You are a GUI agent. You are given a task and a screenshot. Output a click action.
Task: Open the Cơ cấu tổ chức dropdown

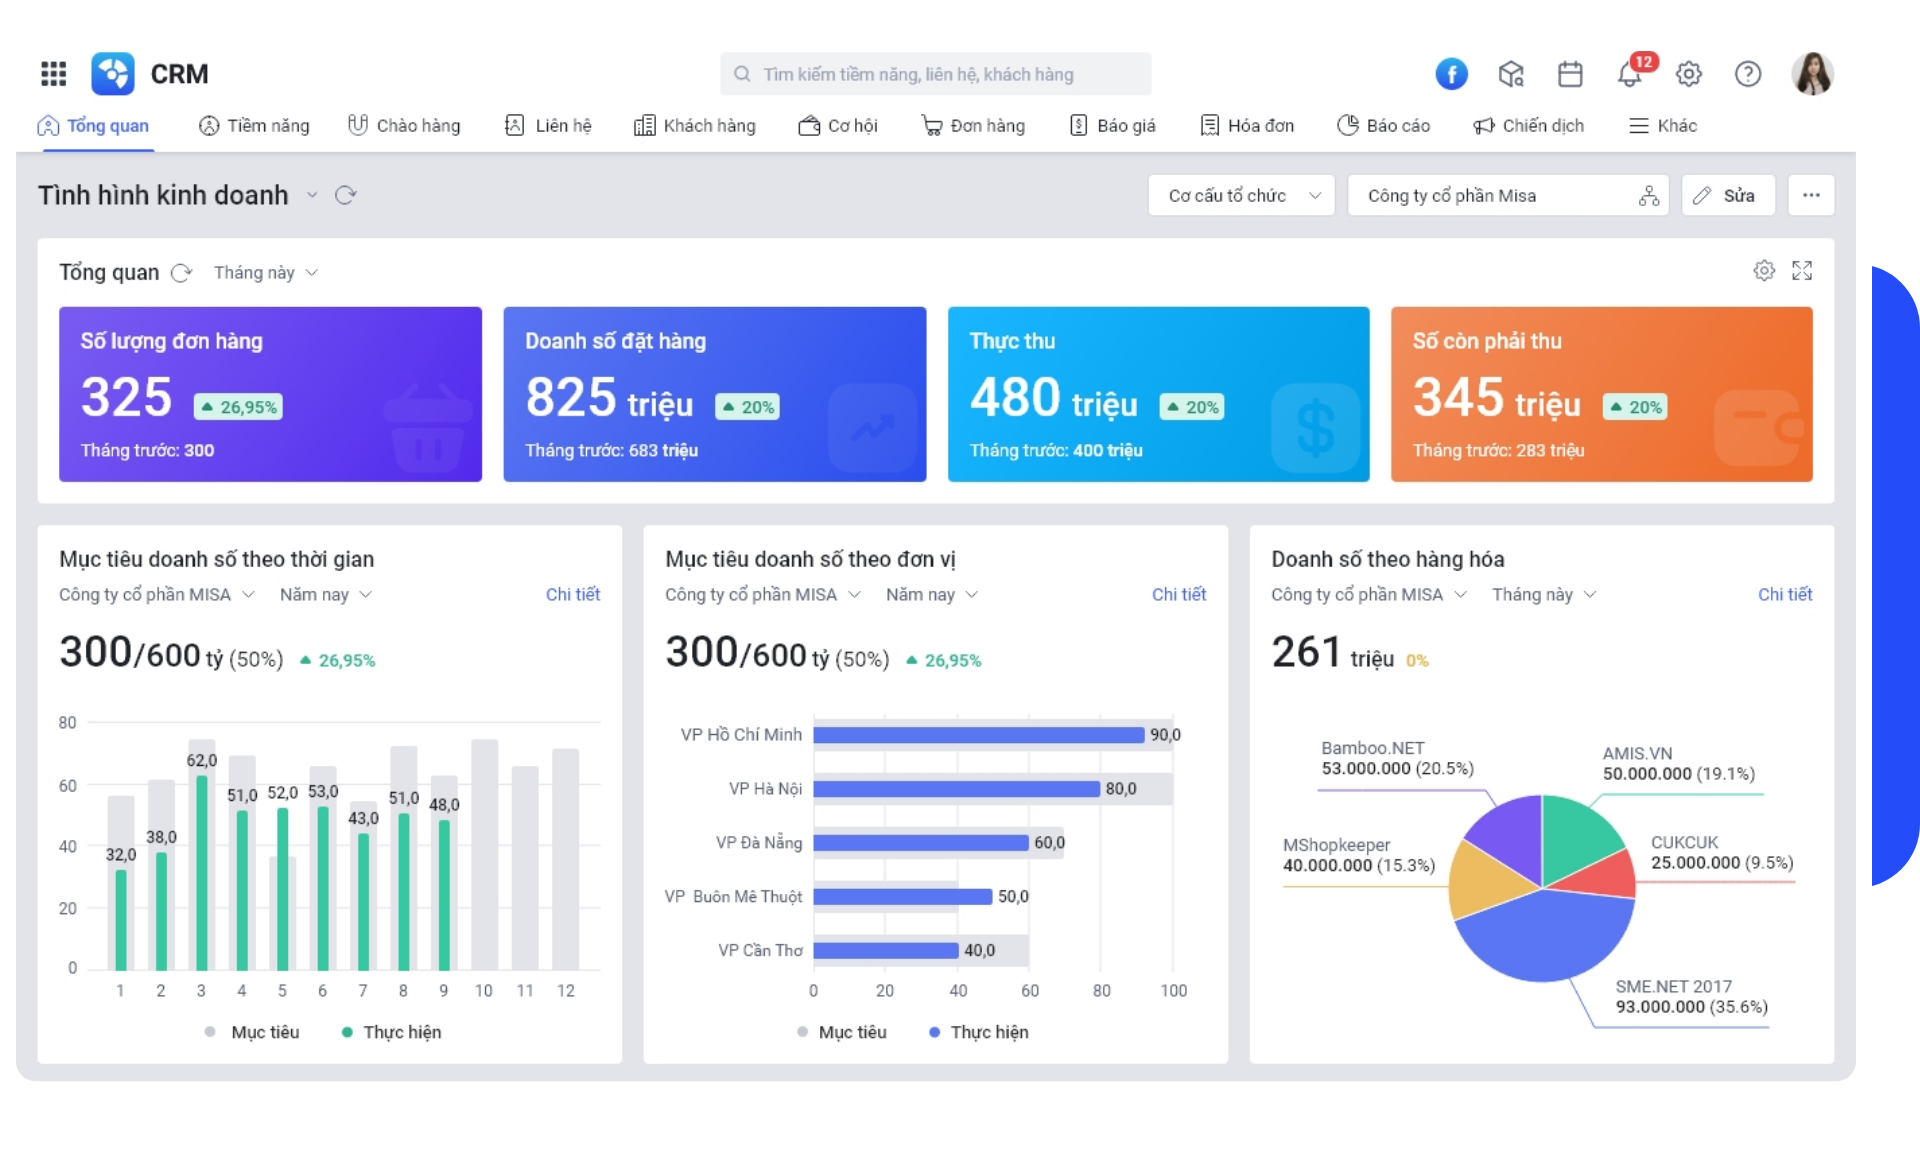[x=1241, y=196]
